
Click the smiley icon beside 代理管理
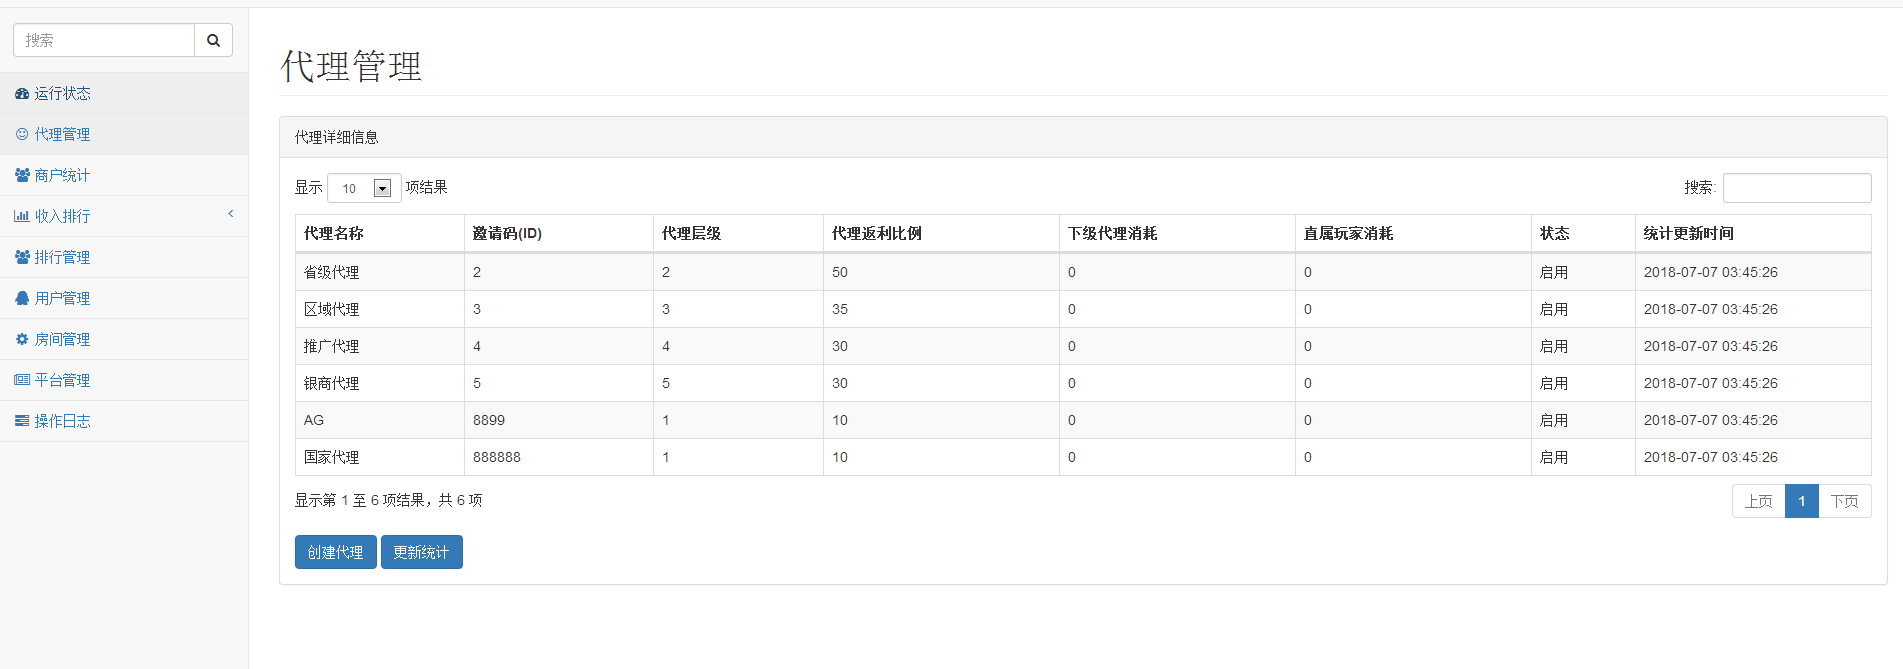(x=22, y=134)
